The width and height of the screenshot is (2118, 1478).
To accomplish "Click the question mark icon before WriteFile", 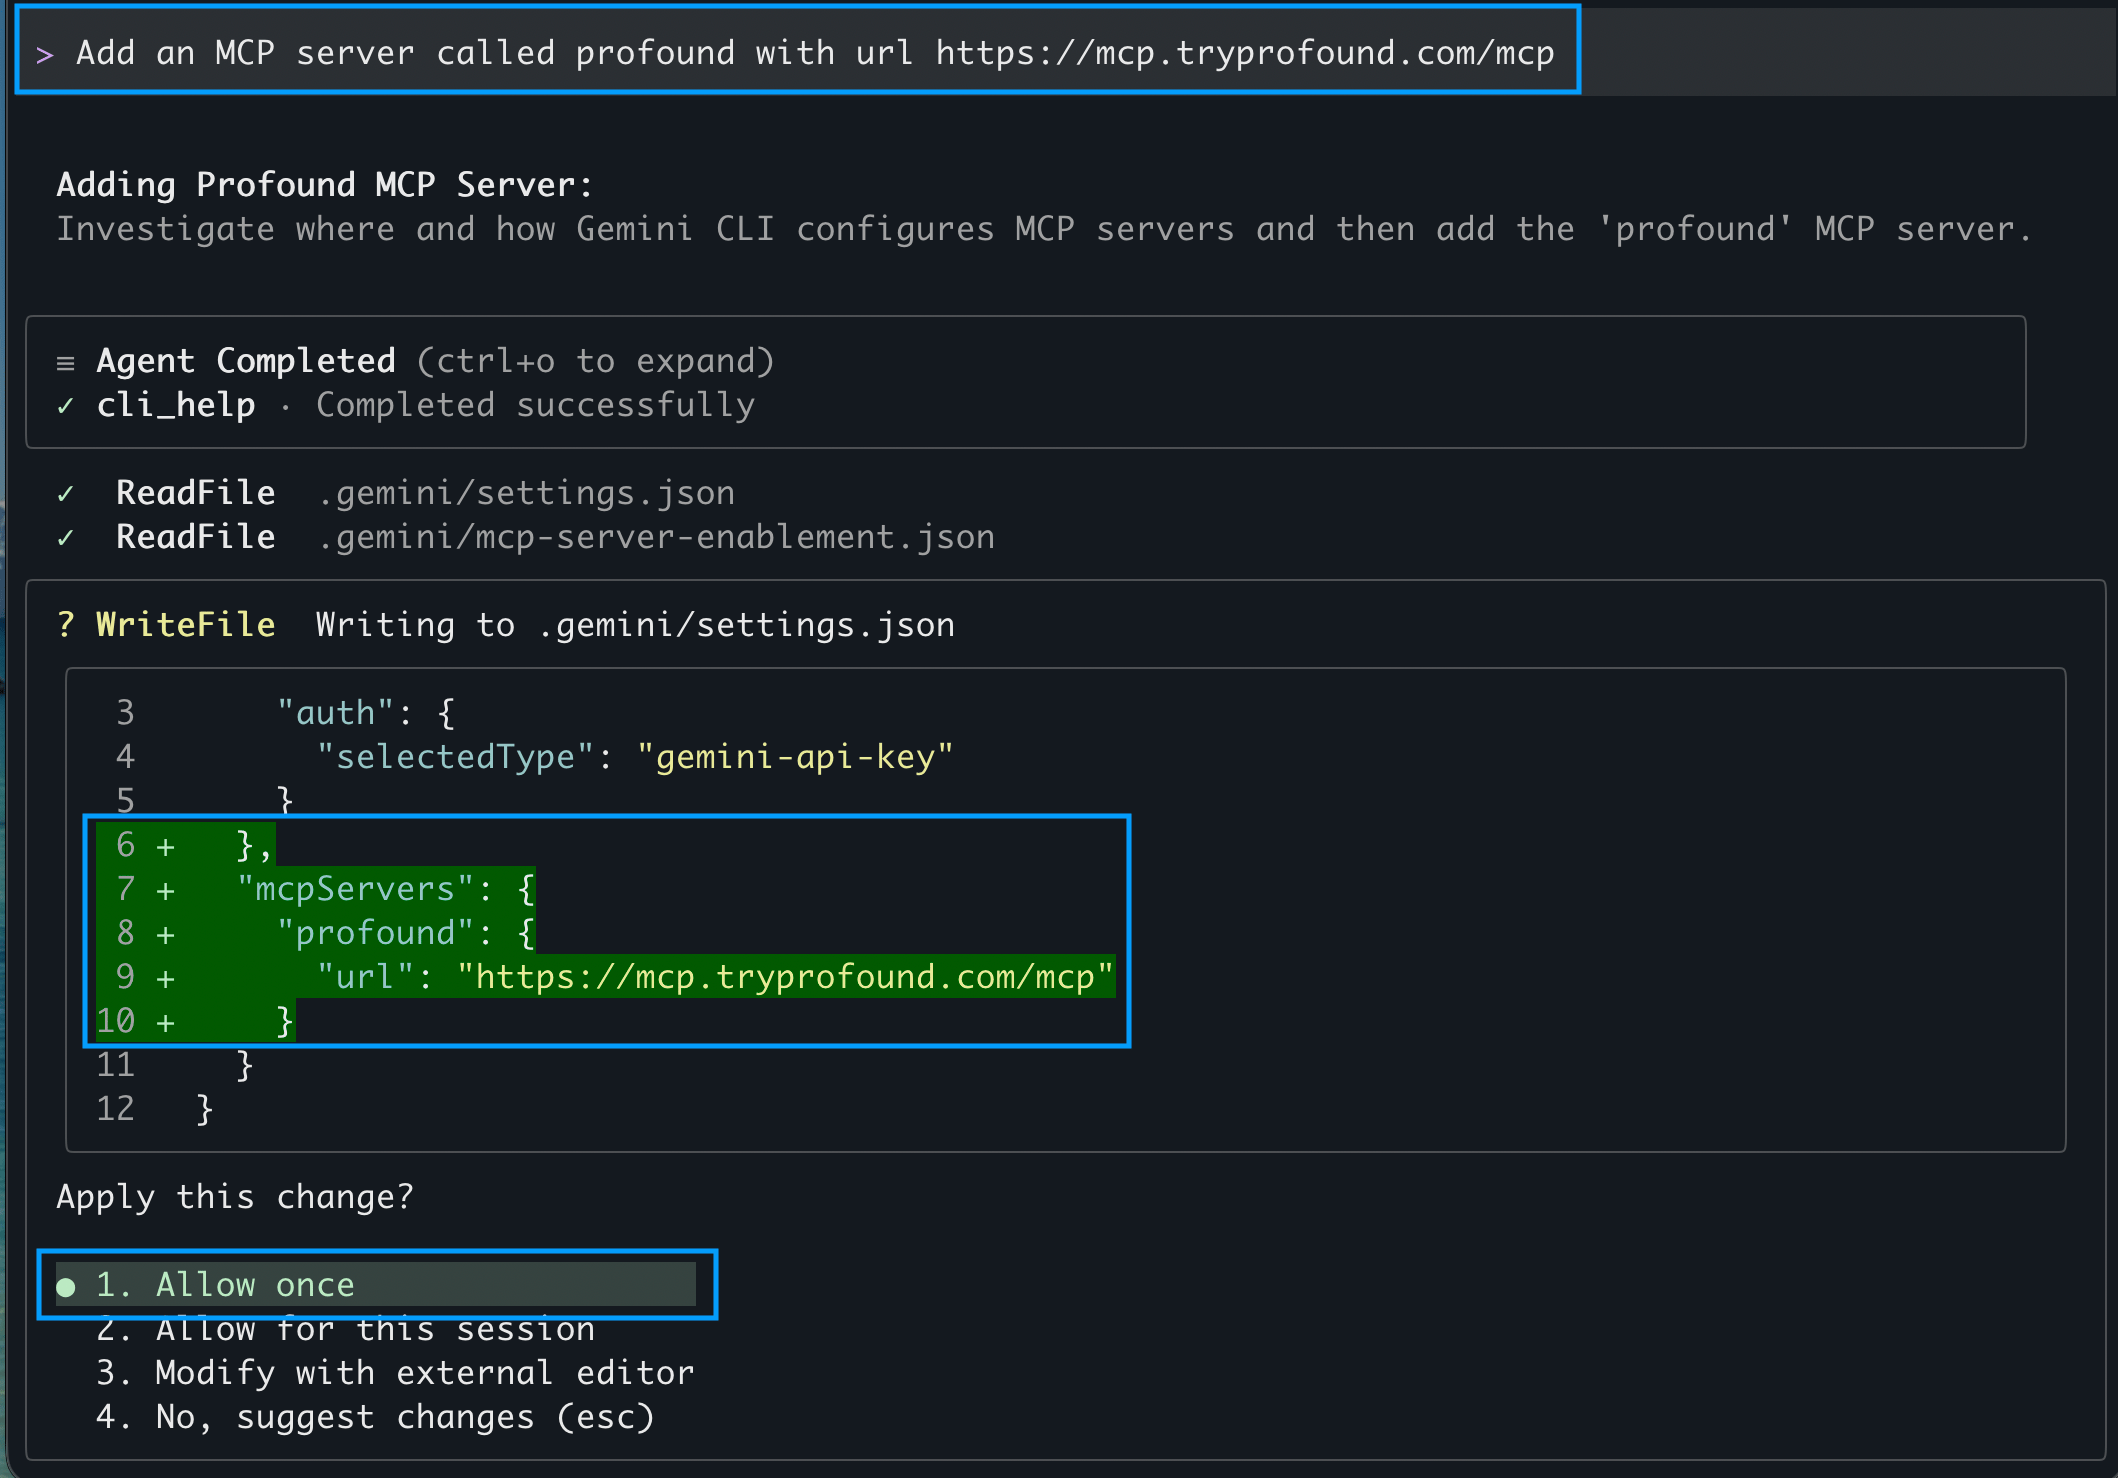I will [x=66, y=625].
